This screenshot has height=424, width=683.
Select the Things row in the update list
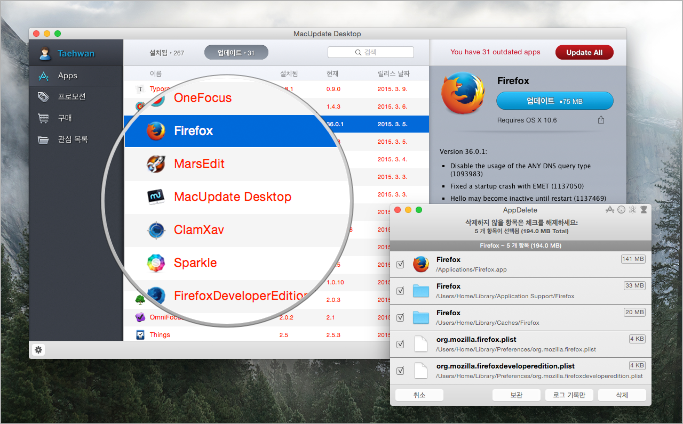[256, 335]
